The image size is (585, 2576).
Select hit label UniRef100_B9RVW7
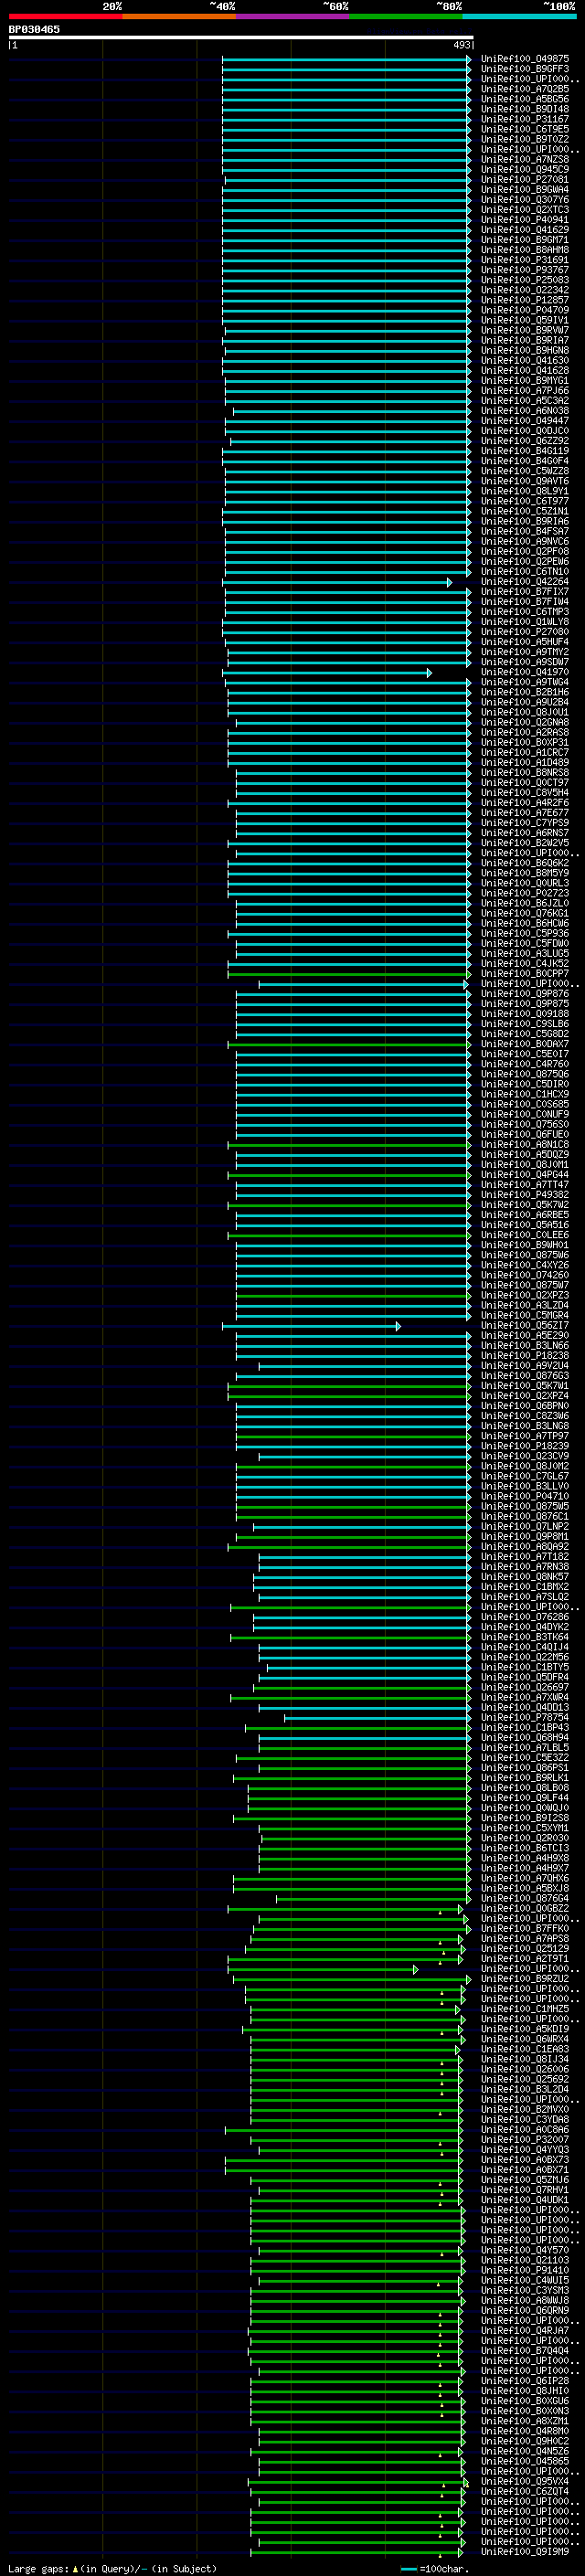point(524,330)
